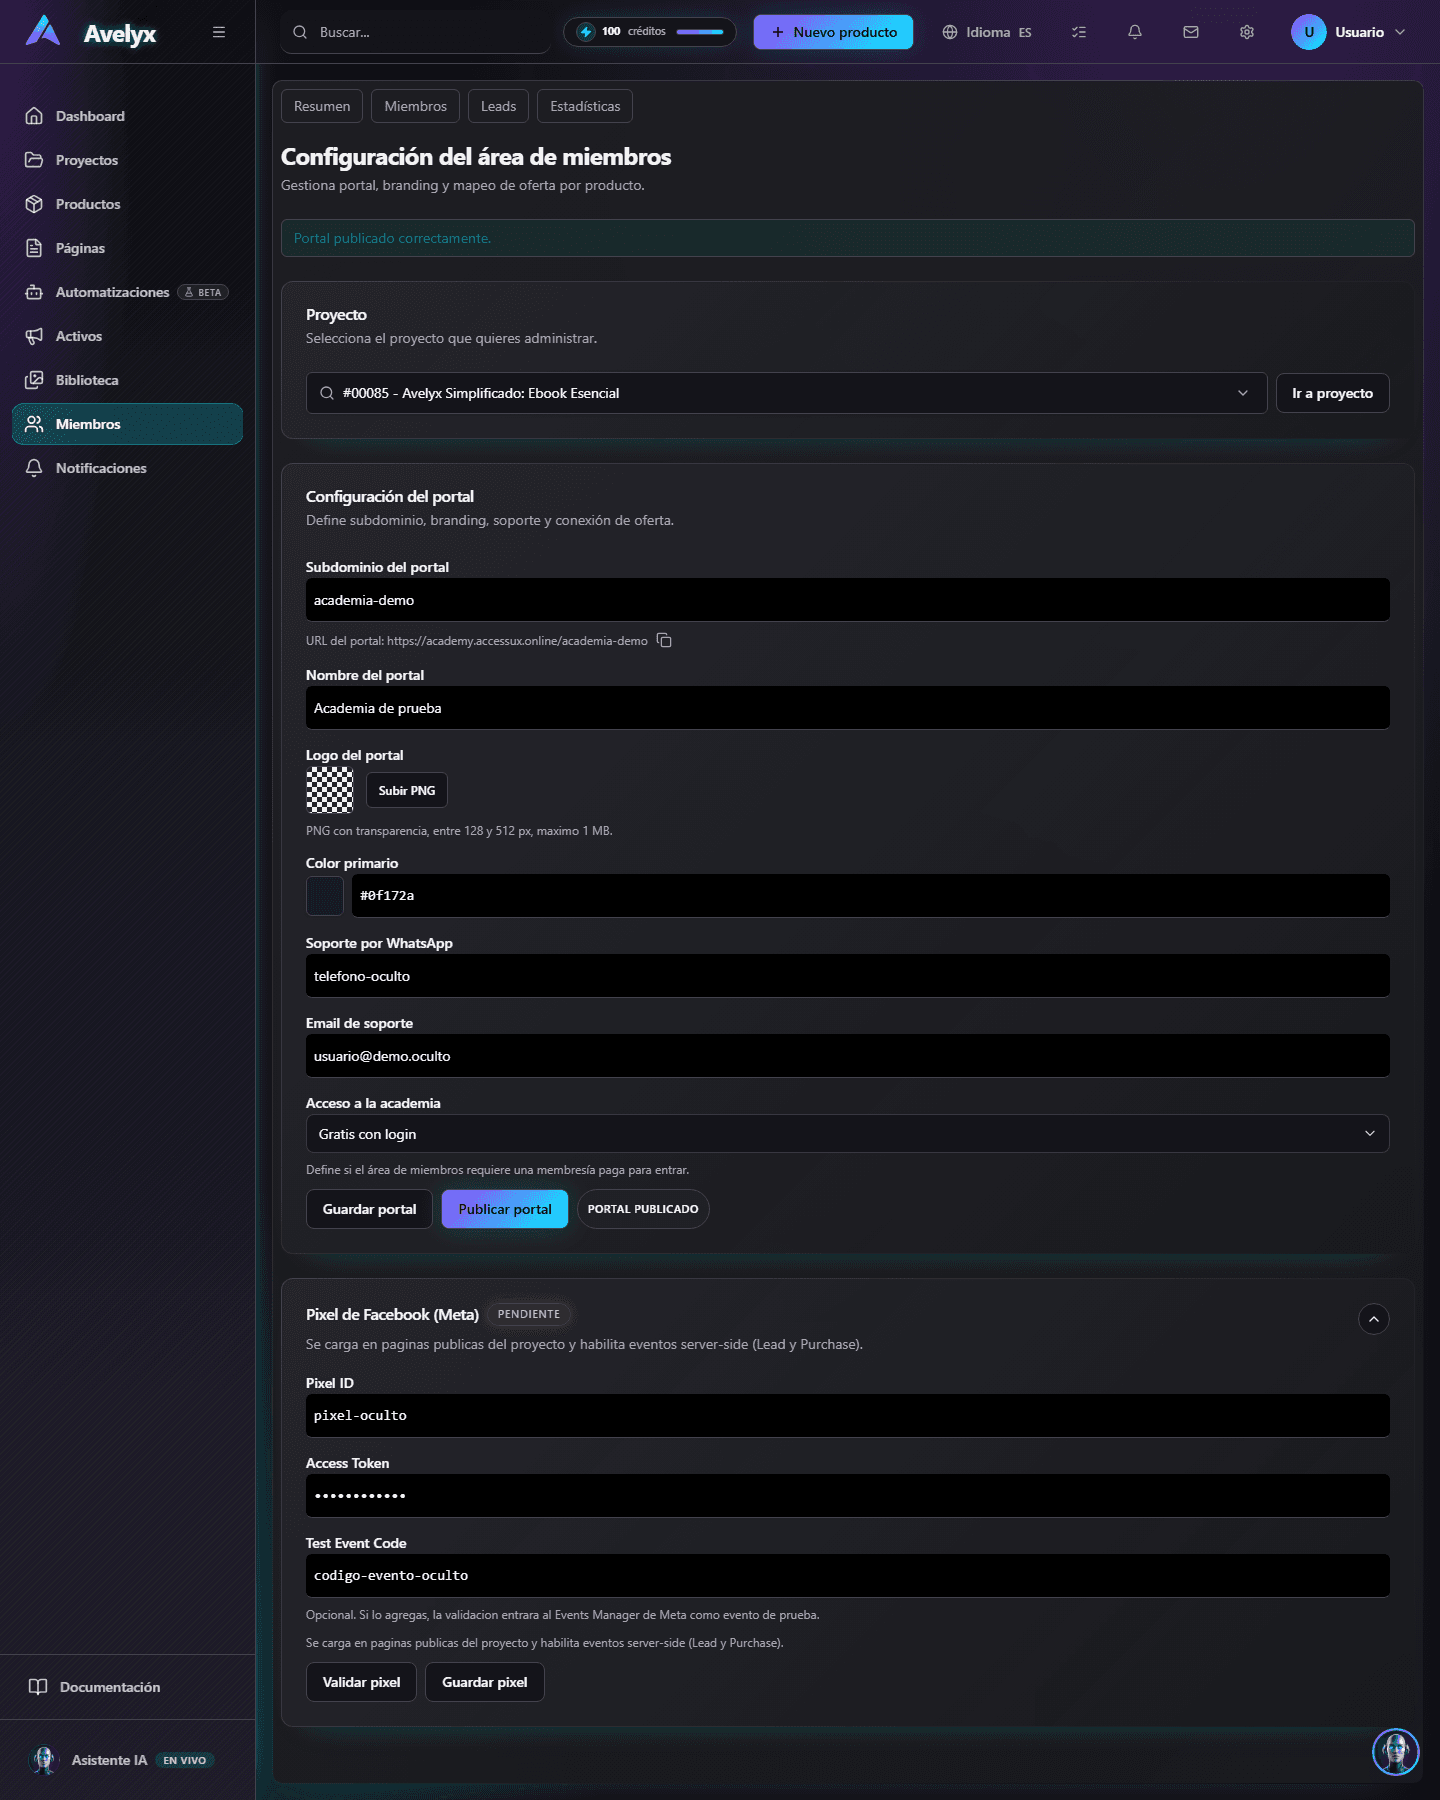Click the Dashboard home icon
Viewport: 1440px width, 1800px height.
(x=34, y=116)
